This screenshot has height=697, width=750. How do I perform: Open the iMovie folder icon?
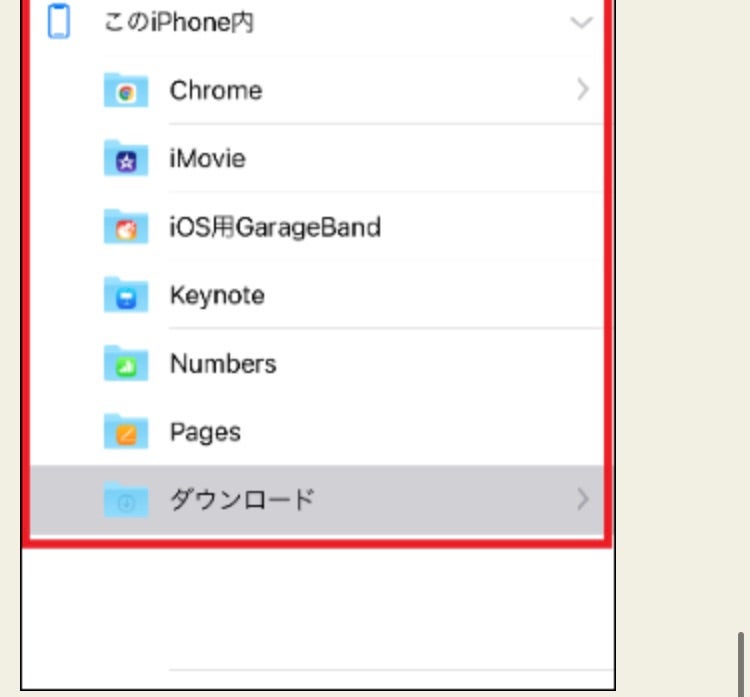tap(126, 159)
